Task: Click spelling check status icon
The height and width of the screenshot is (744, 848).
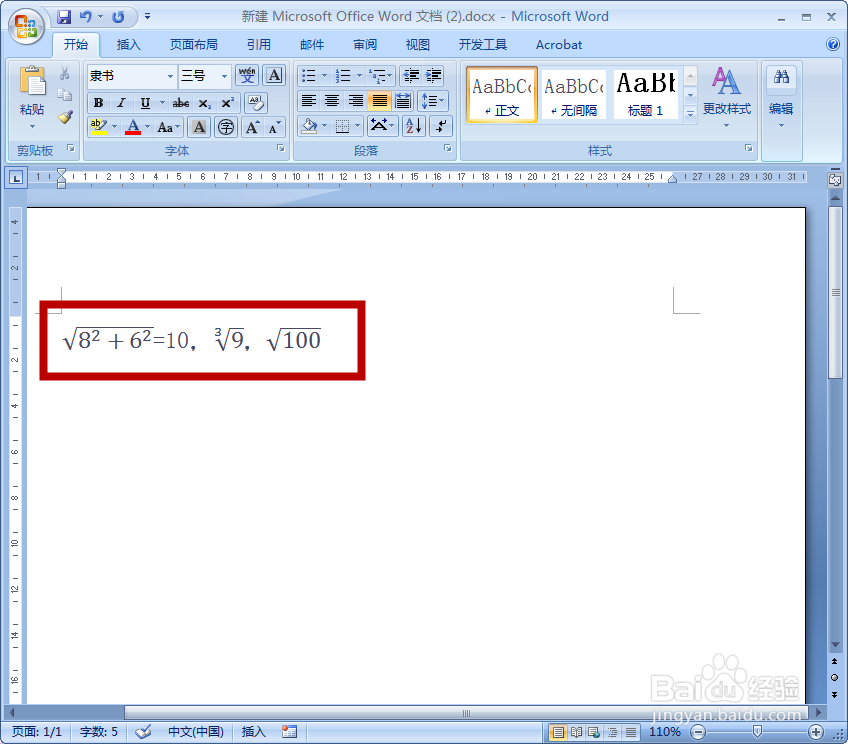Action: coord(143,732)
